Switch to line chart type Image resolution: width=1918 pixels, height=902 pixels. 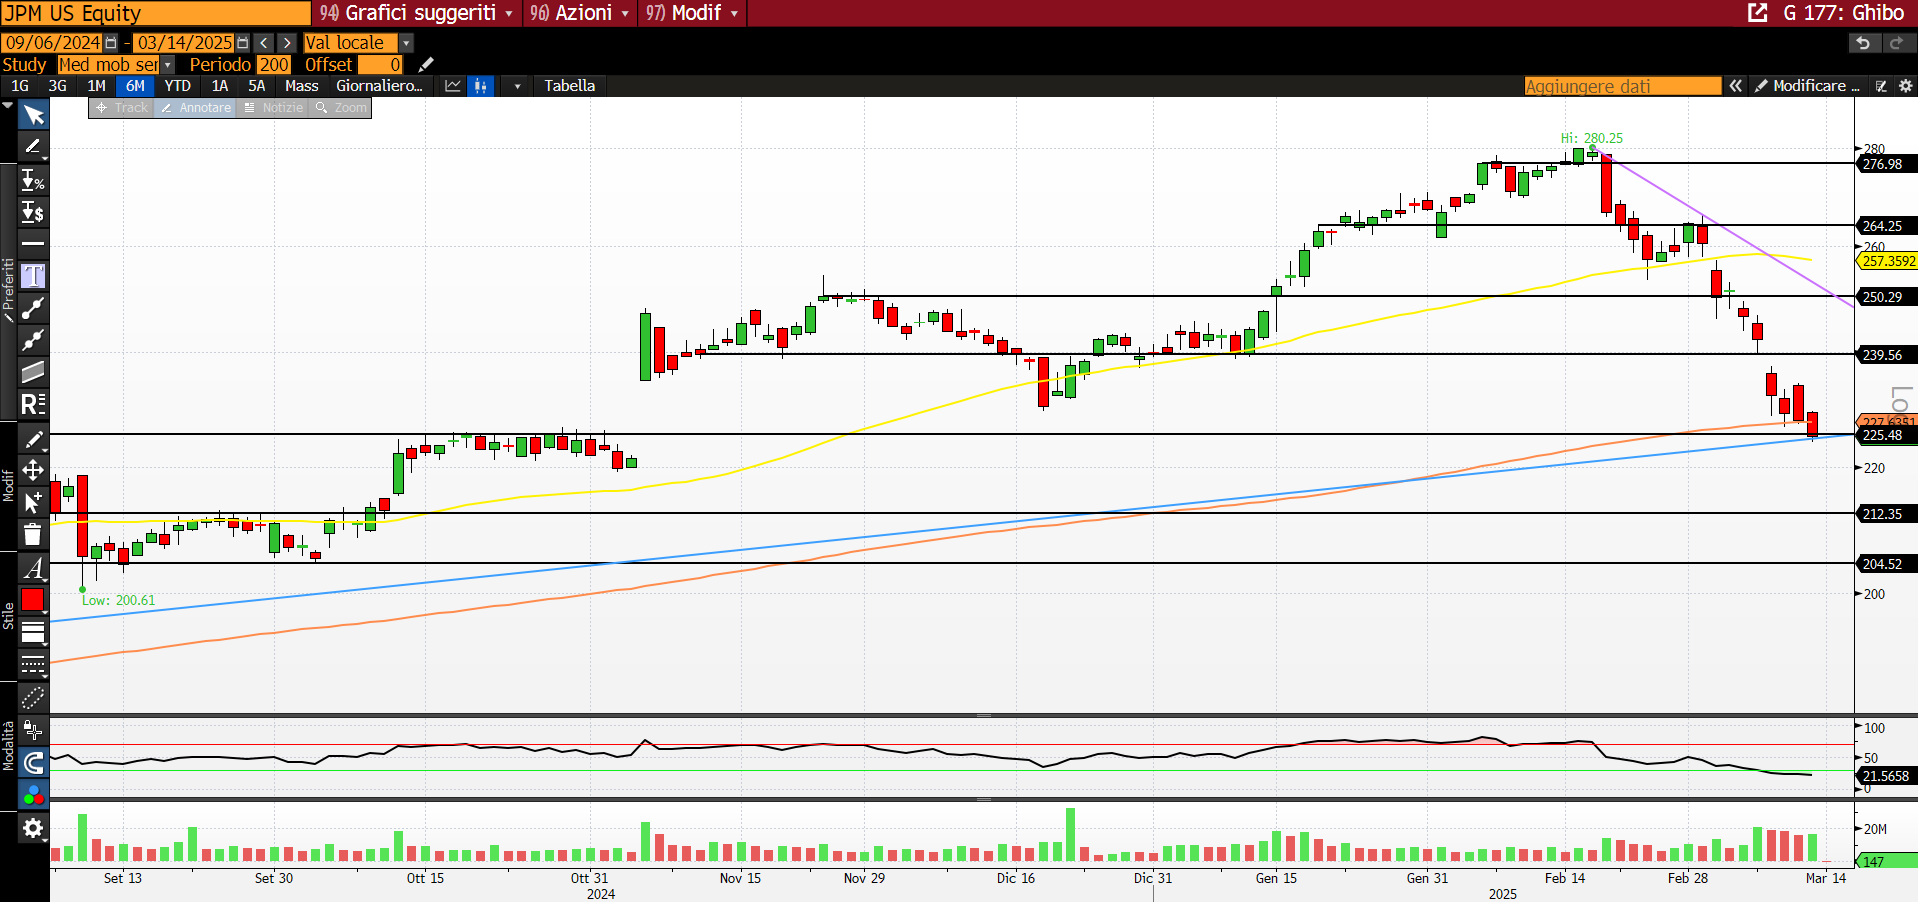tap(453, 86)
